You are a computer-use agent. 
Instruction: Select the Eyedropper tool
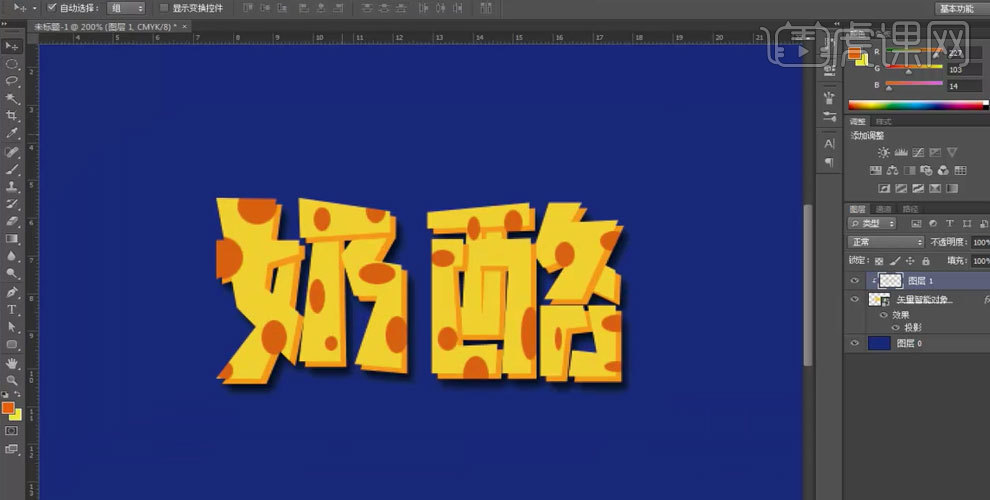click(12, 133)
